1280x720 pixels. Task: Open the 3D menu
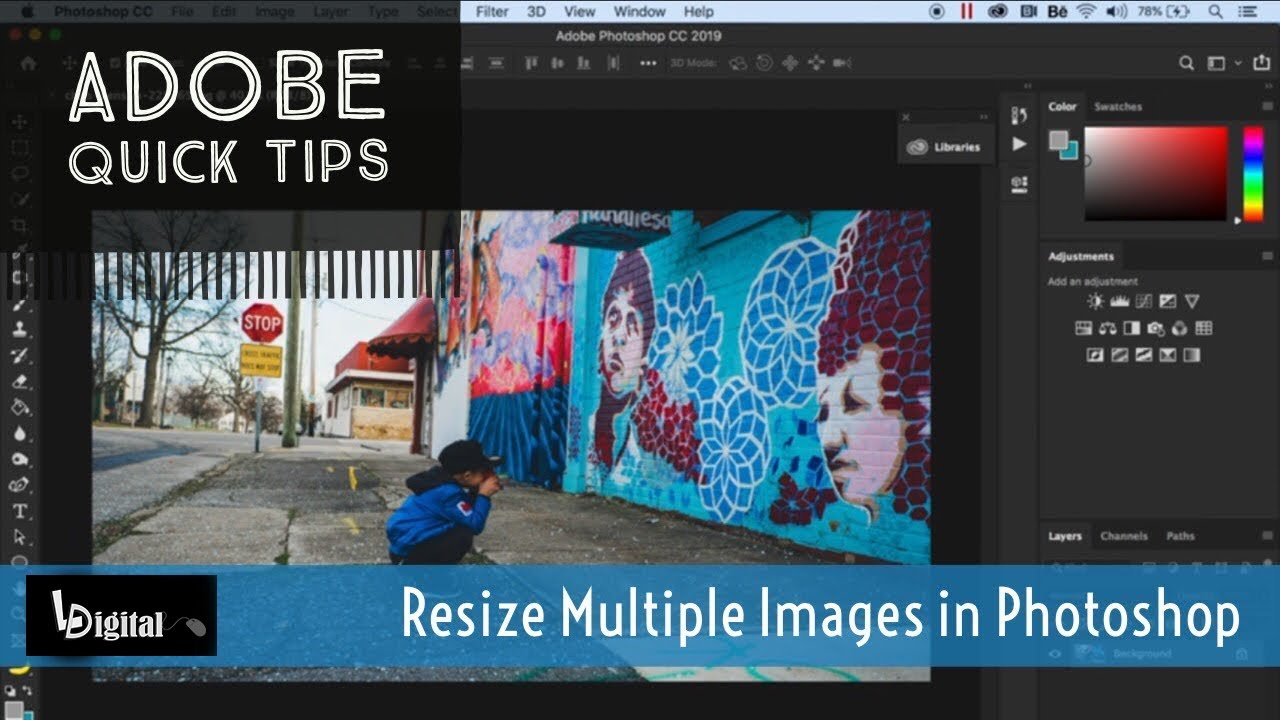pos(537,12)
